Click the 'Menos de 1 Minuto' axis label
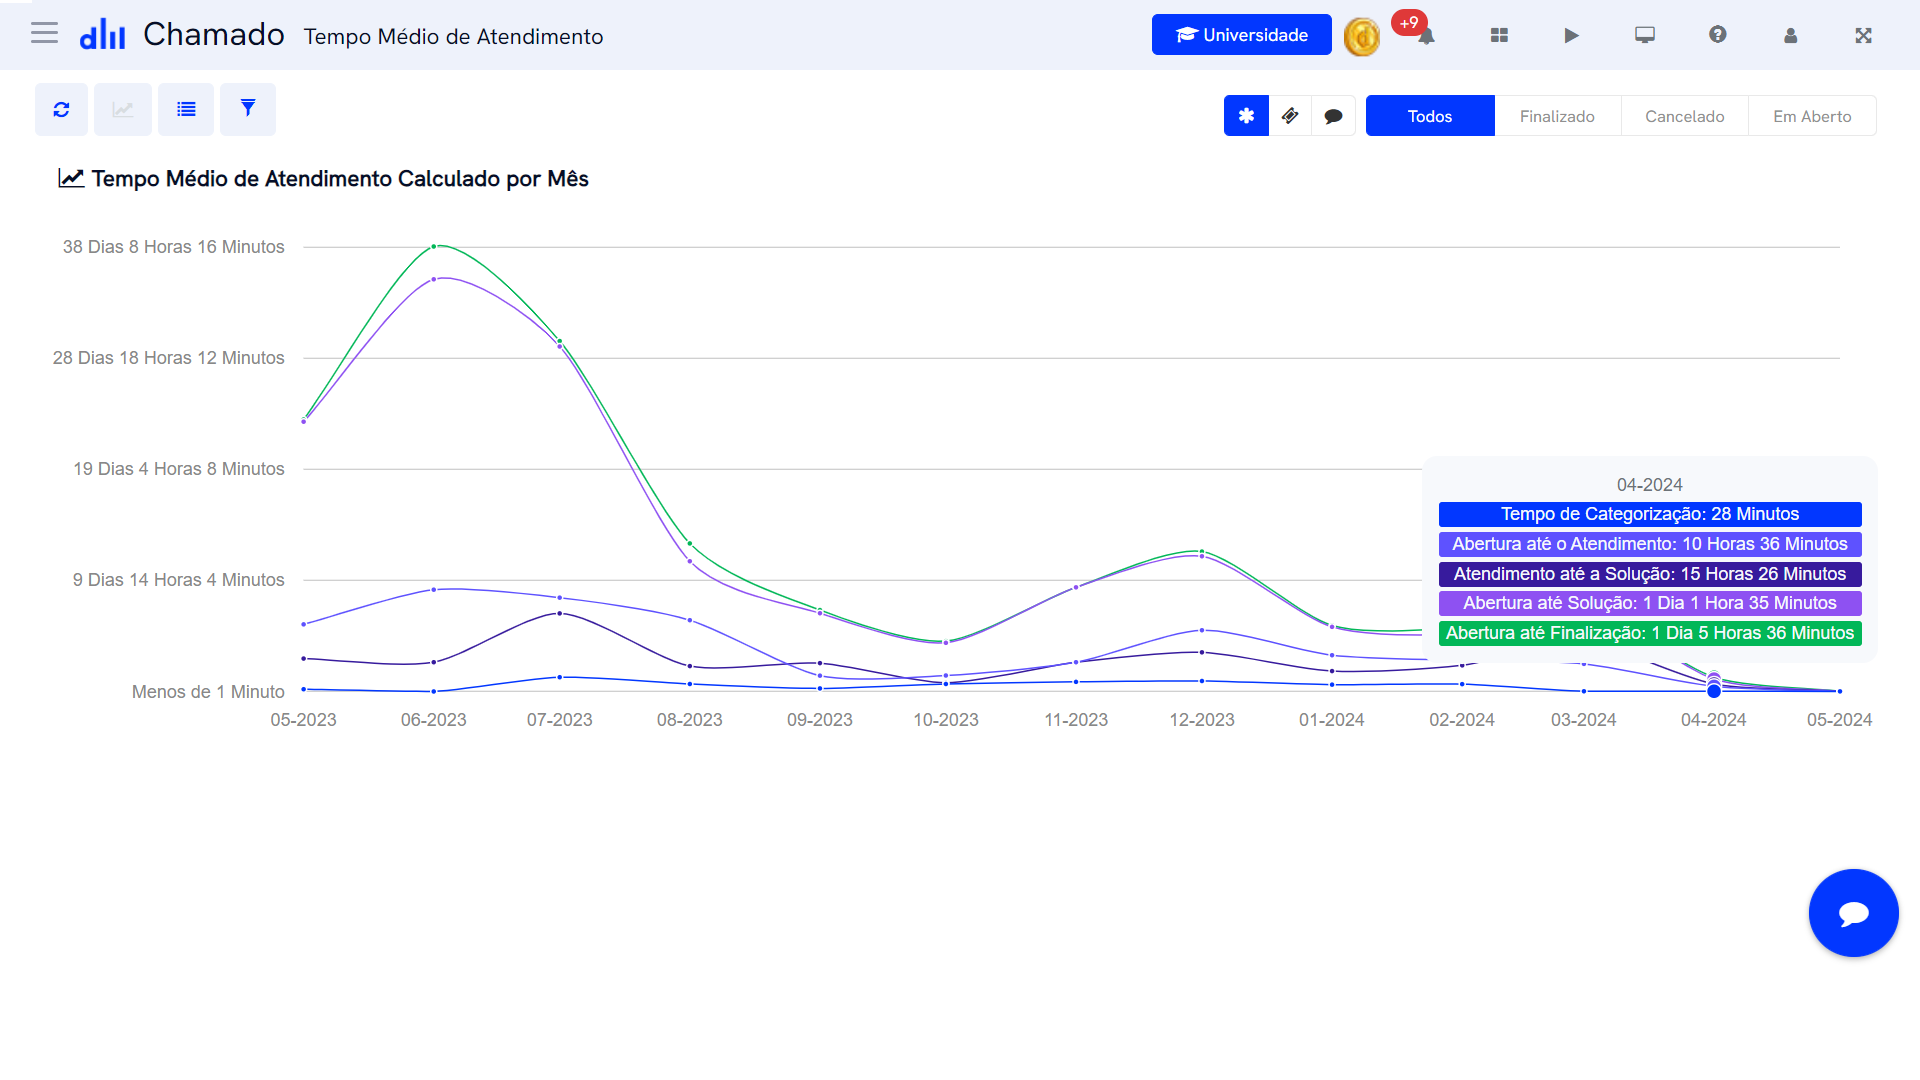Image resolution: width=1920 pixels, height=1080 pixels. tap(208, 692)
